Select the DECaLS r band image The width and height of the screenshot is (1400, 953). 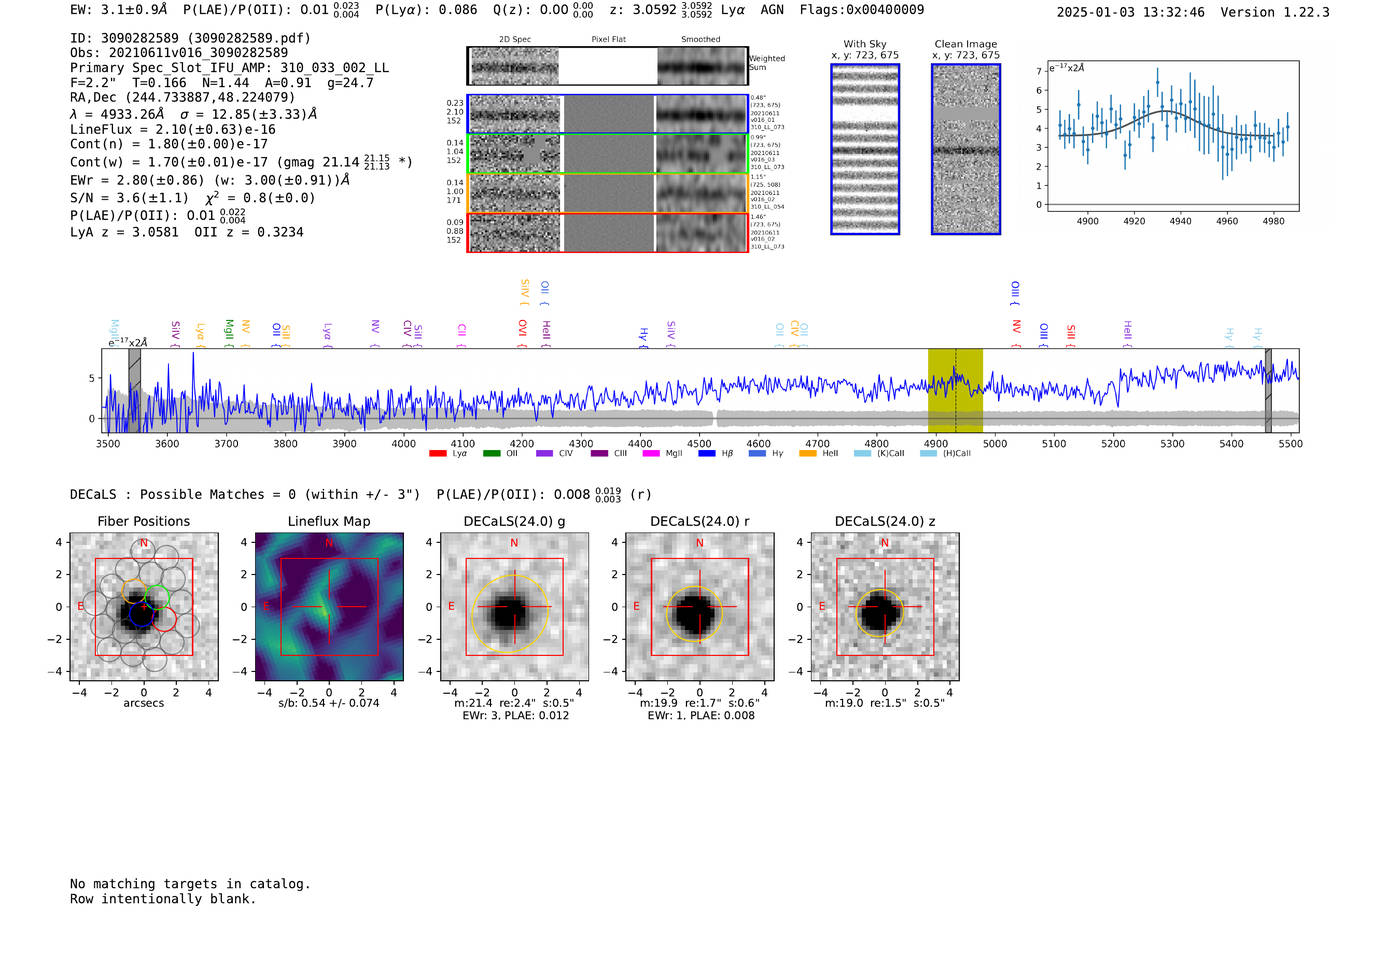tap(699, 607)
